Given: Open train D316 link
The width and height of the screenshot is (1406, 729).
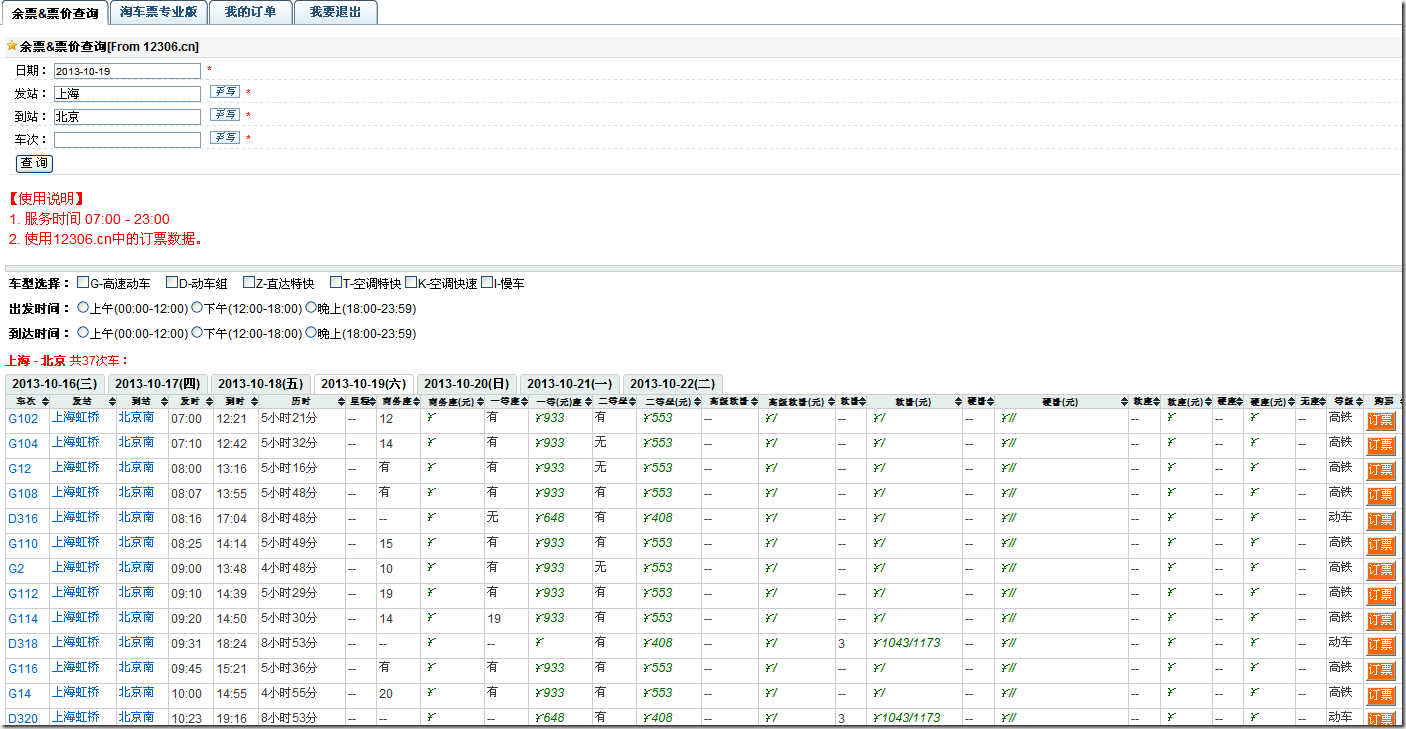Looking at the screenshot, I should [23, 519].
